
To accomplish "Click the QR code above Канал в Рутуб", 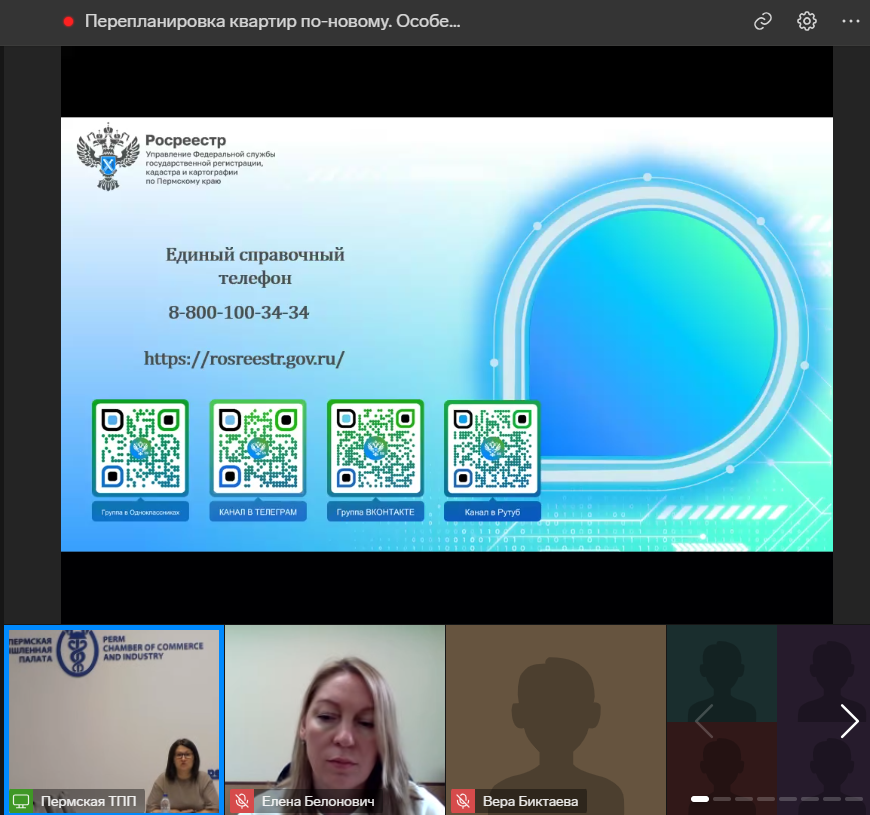I will click(492, 447).
